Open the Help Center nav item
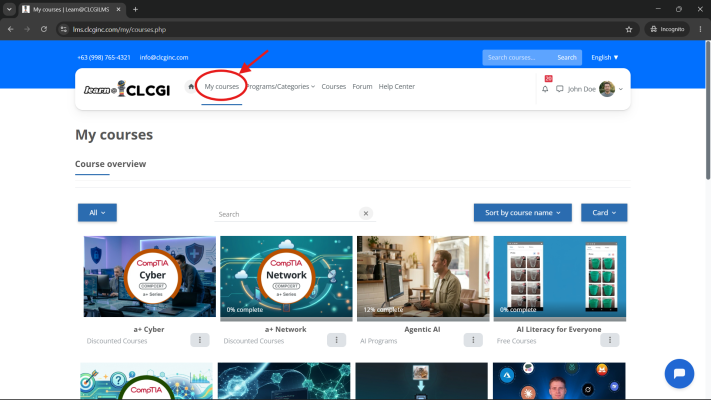Viewport: 711px width, 400px height. 396,86
